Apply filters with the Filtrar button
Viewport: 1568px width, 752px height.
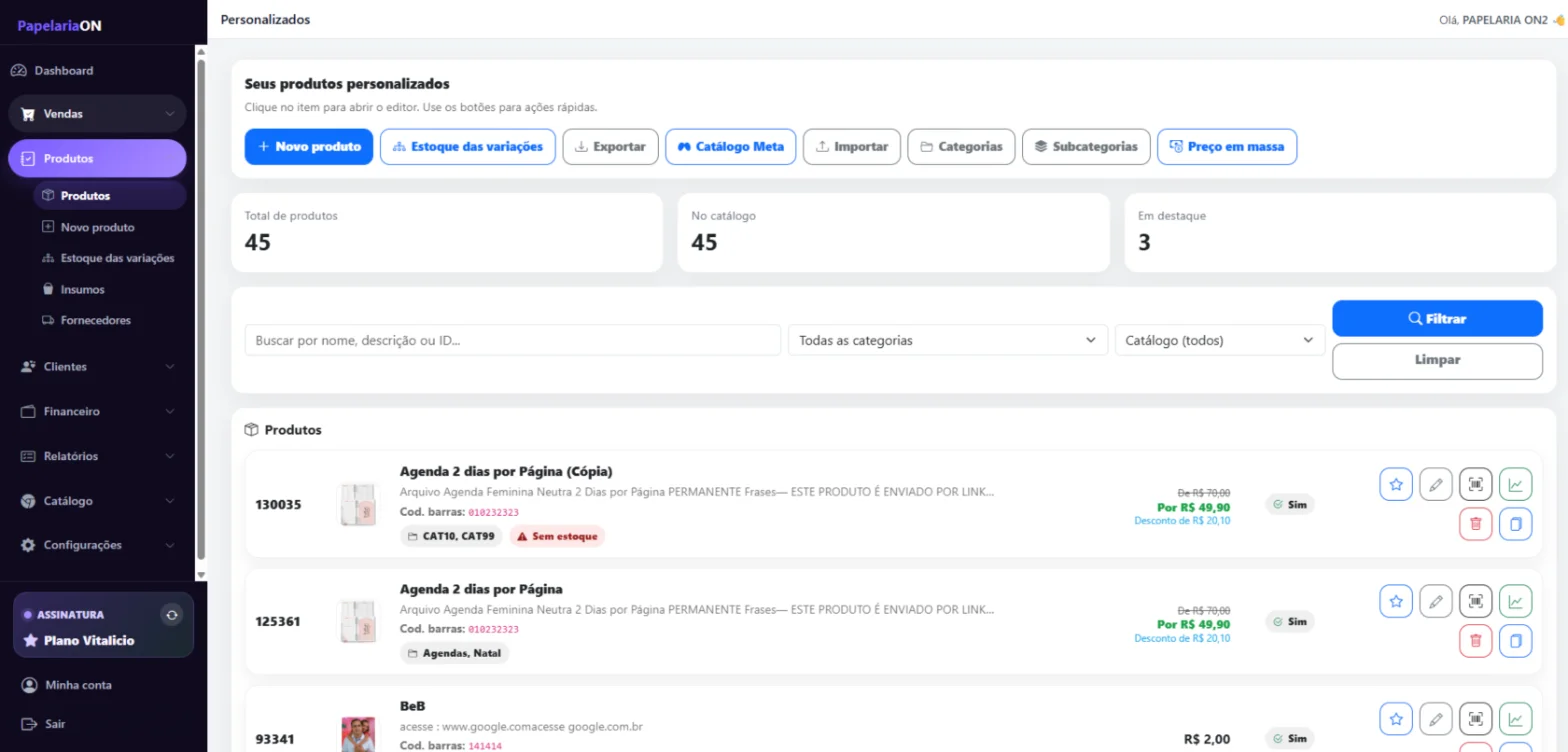(x=1437, y=318)
